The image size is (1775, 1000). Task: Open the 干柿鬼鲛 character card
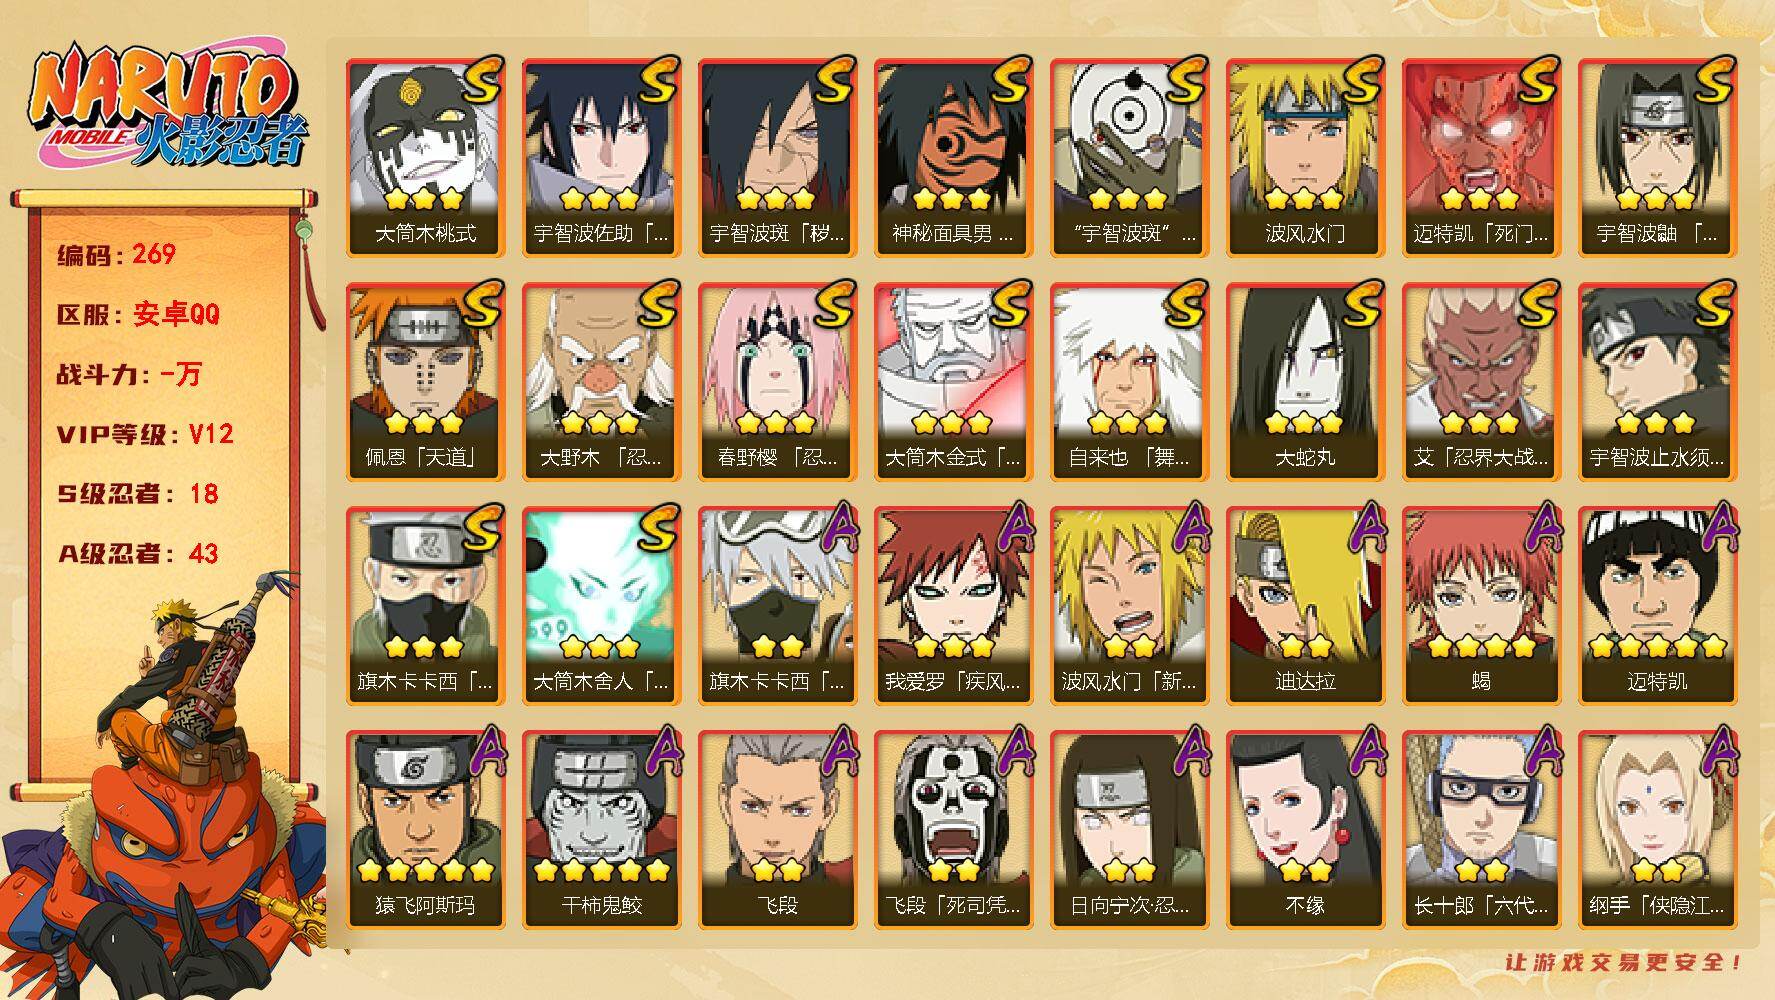pos(601,830)
